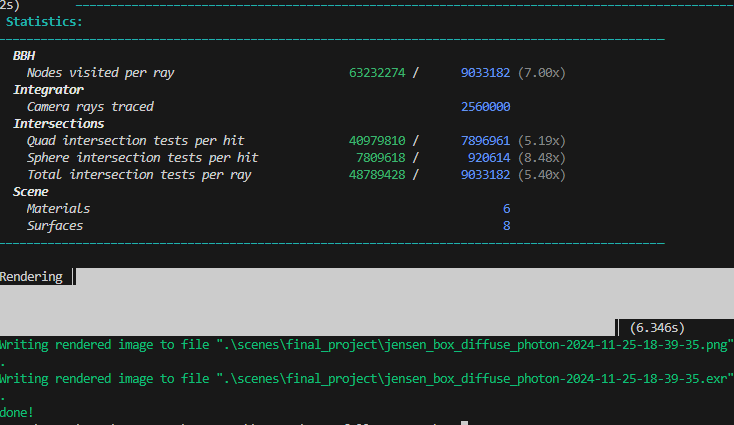The image size is (734, 425).
Task: Click the value 7809618
Action: 381,158
